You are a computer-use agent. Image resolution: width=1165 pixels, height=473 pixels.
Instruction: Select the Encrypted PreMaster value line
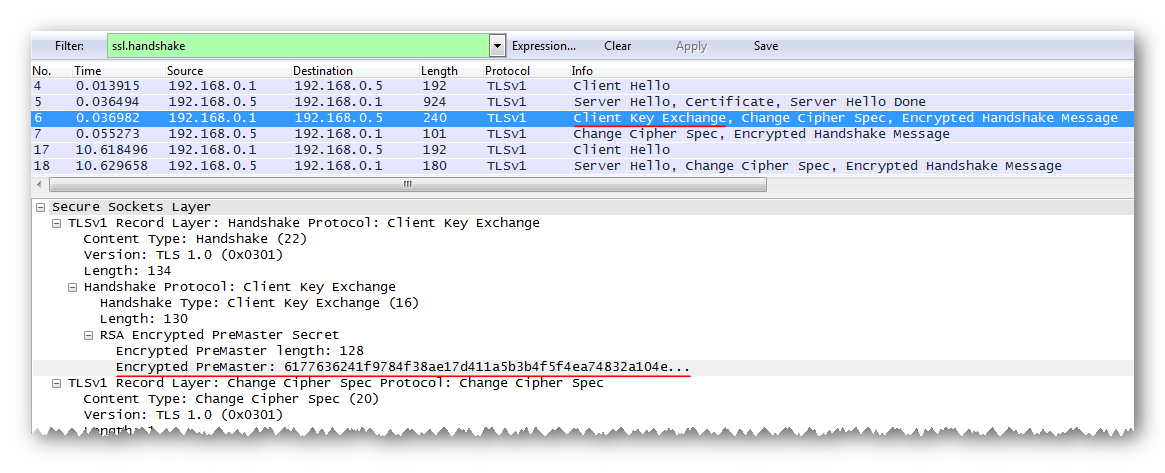(x=402, y=367)
